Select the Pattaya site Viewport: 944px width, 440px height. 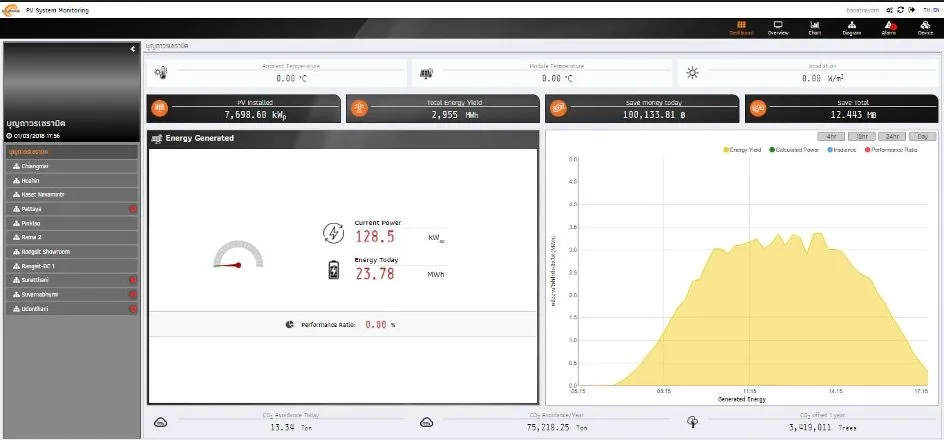72,209
